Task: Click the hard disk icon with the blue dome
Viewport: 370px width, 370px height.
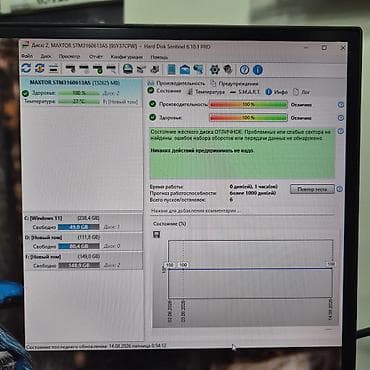Action: click(x=128, y=69)
